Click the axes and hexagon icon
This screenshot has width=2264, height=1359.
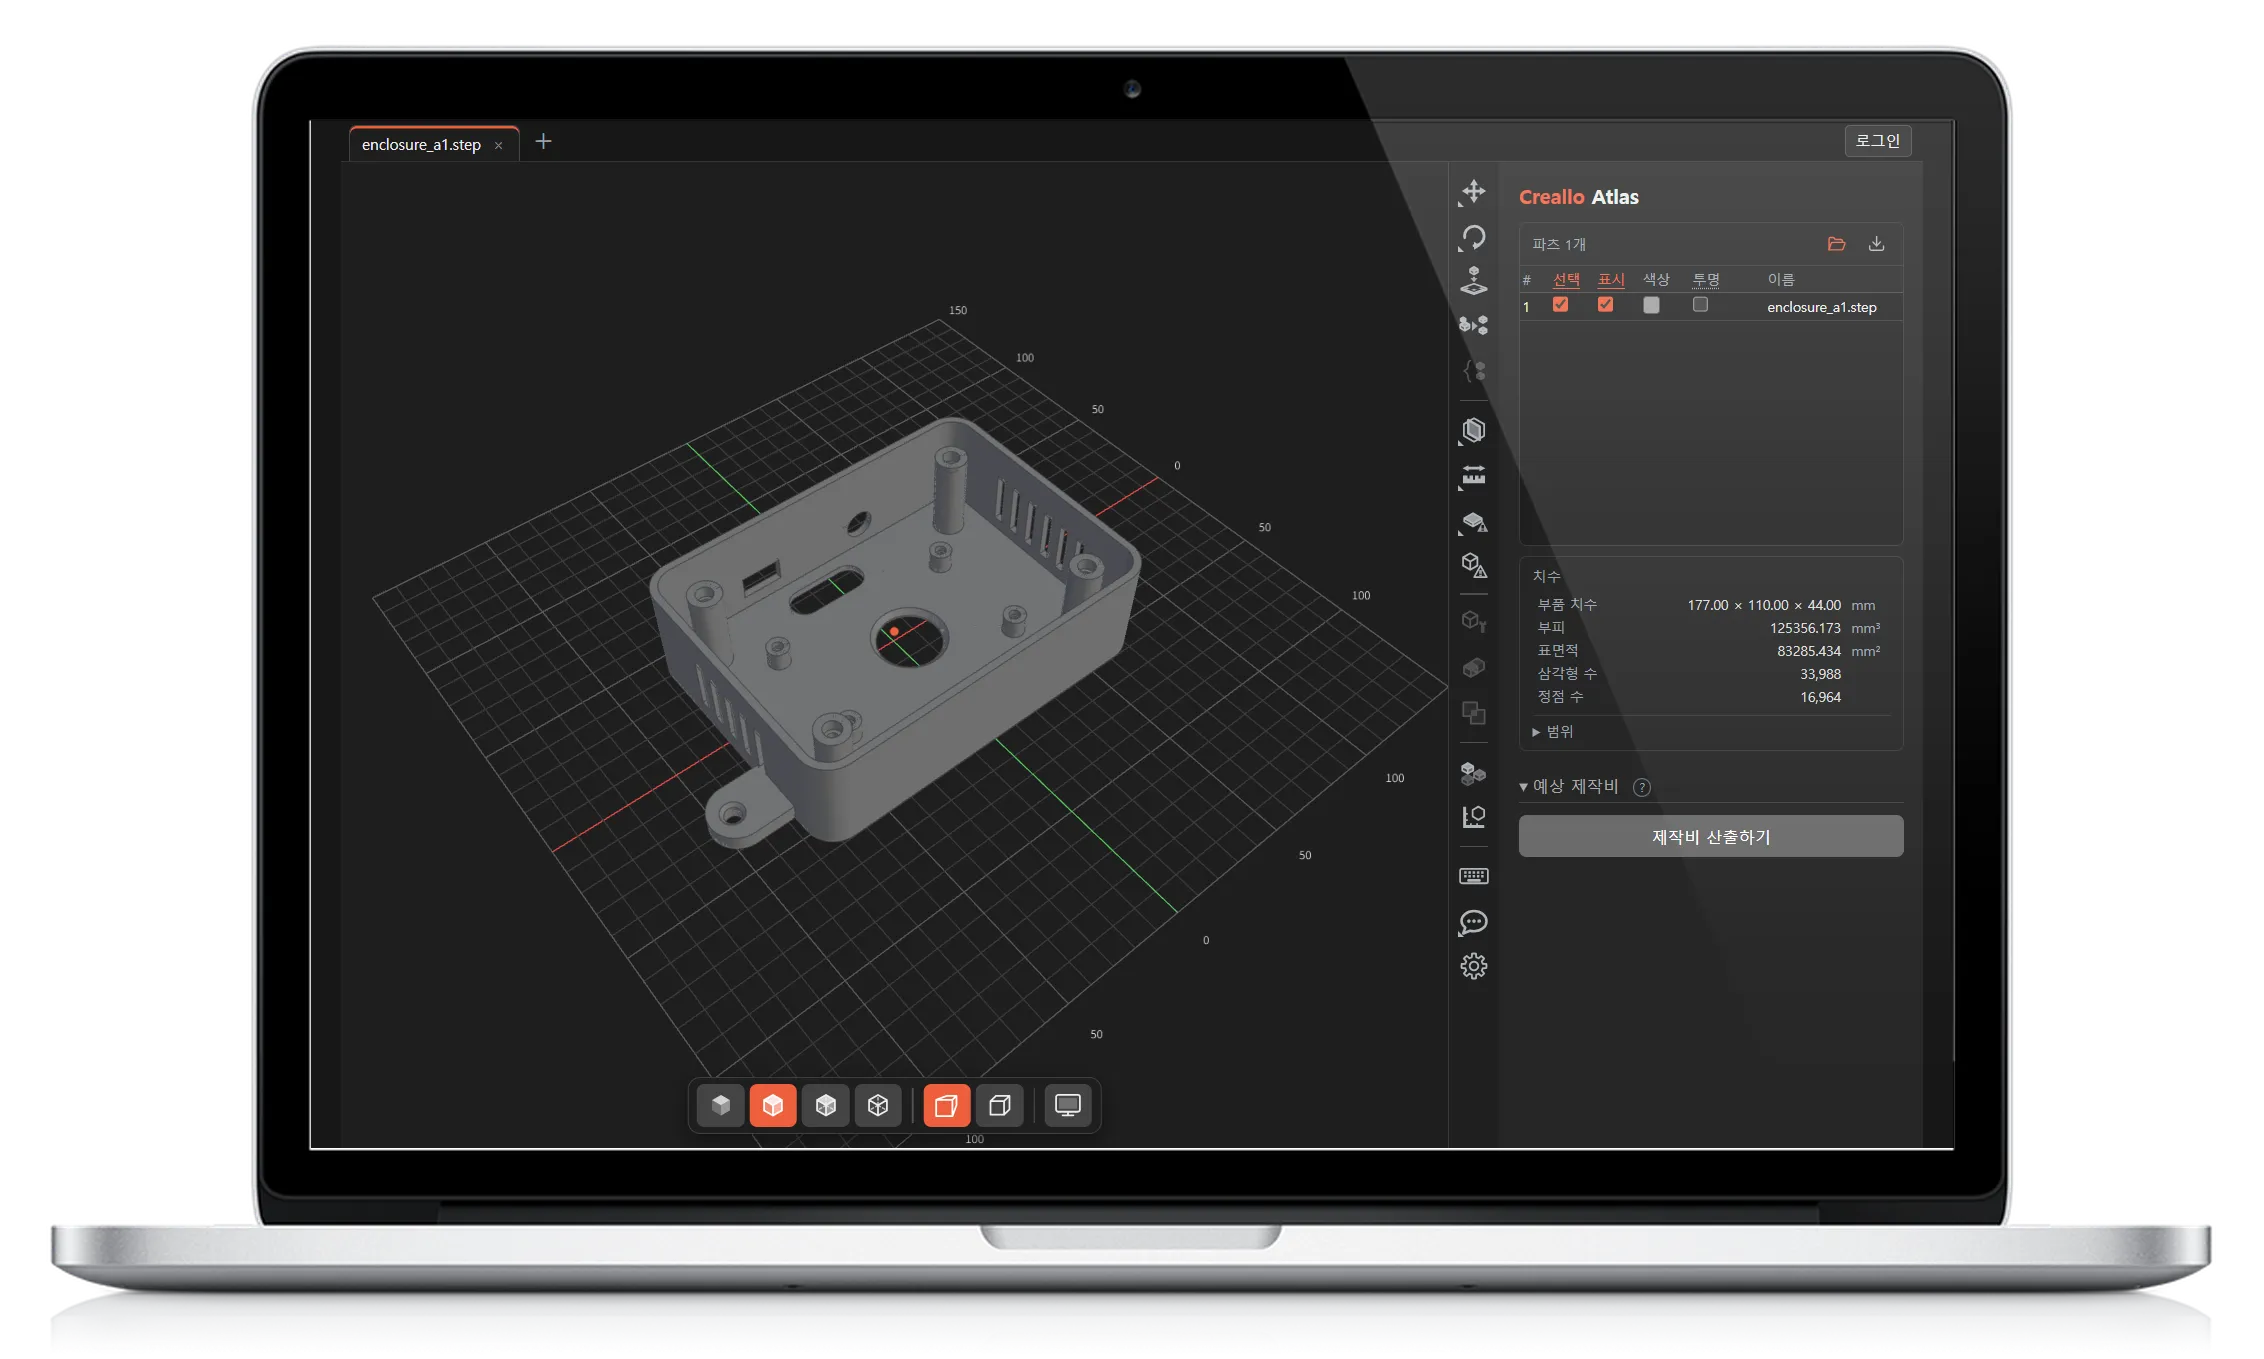point(1473,817)
